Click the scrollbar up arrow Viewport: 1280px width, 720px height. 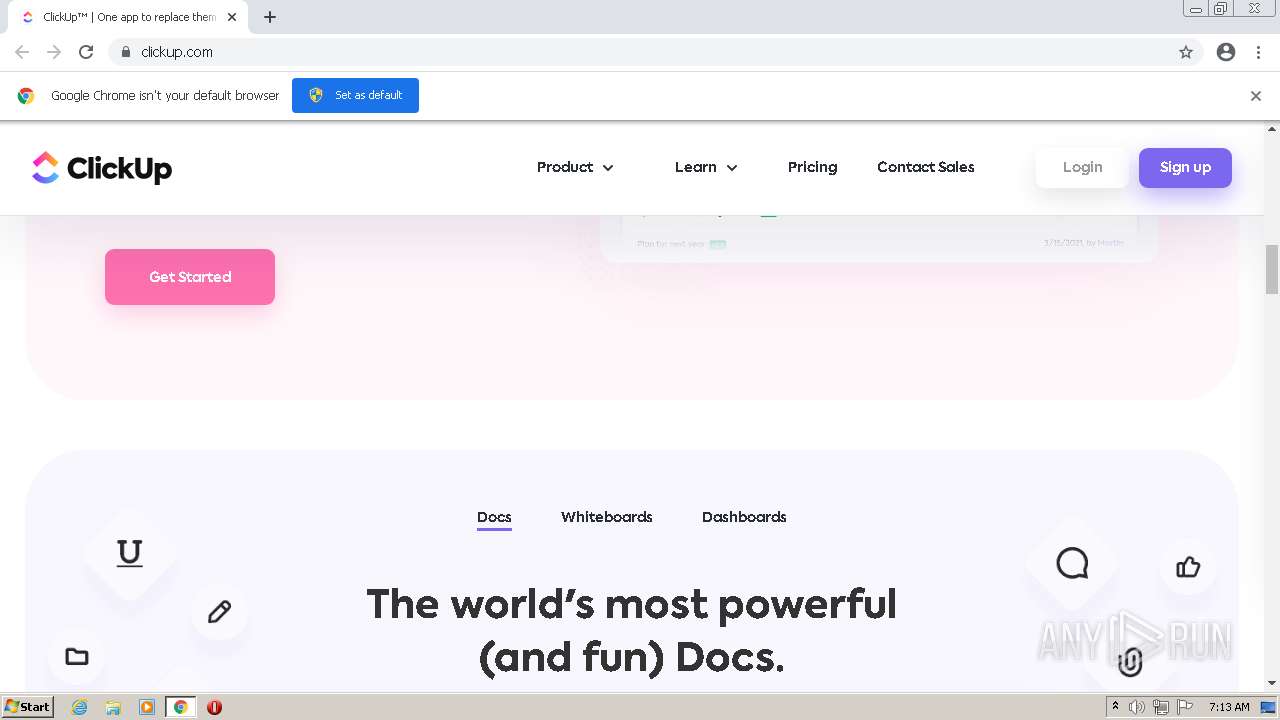coord(1272,129)
